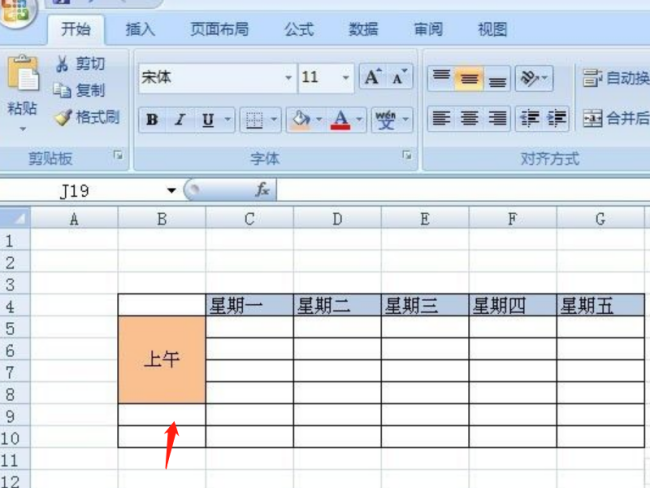Image resolution: width=650 pixels, height=488 pixels.
Task: Open the Office button menu
Action: [17, 10]
